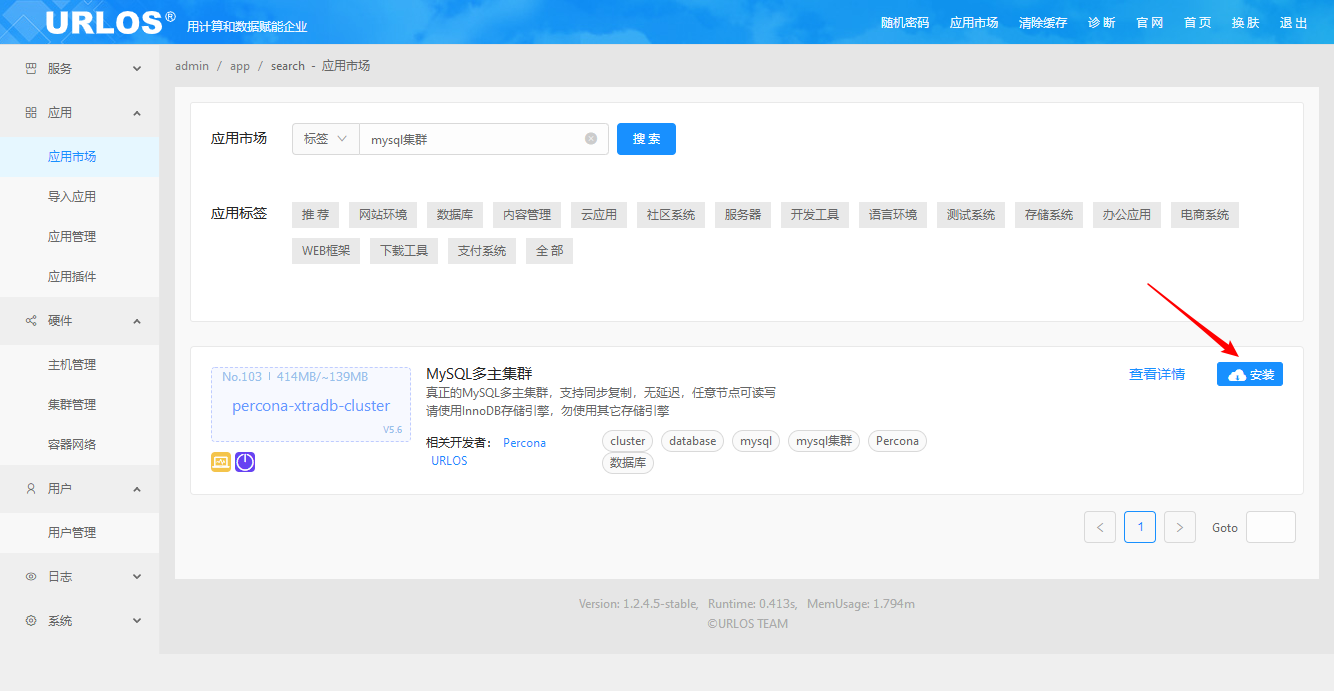Open 应用插件 in the sidebar

72,277
